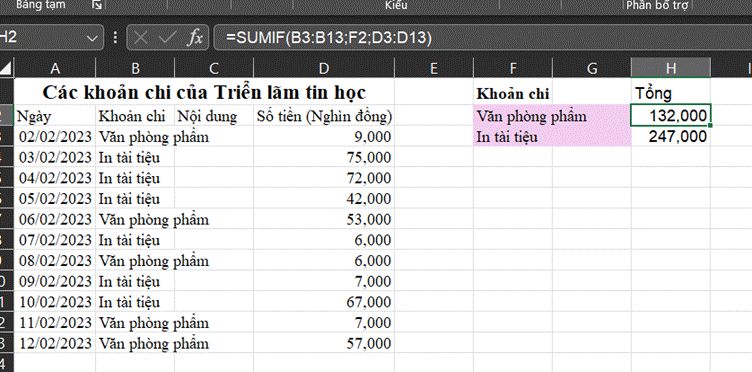
Task: Select column A header
Action: (x=55, y=69)
